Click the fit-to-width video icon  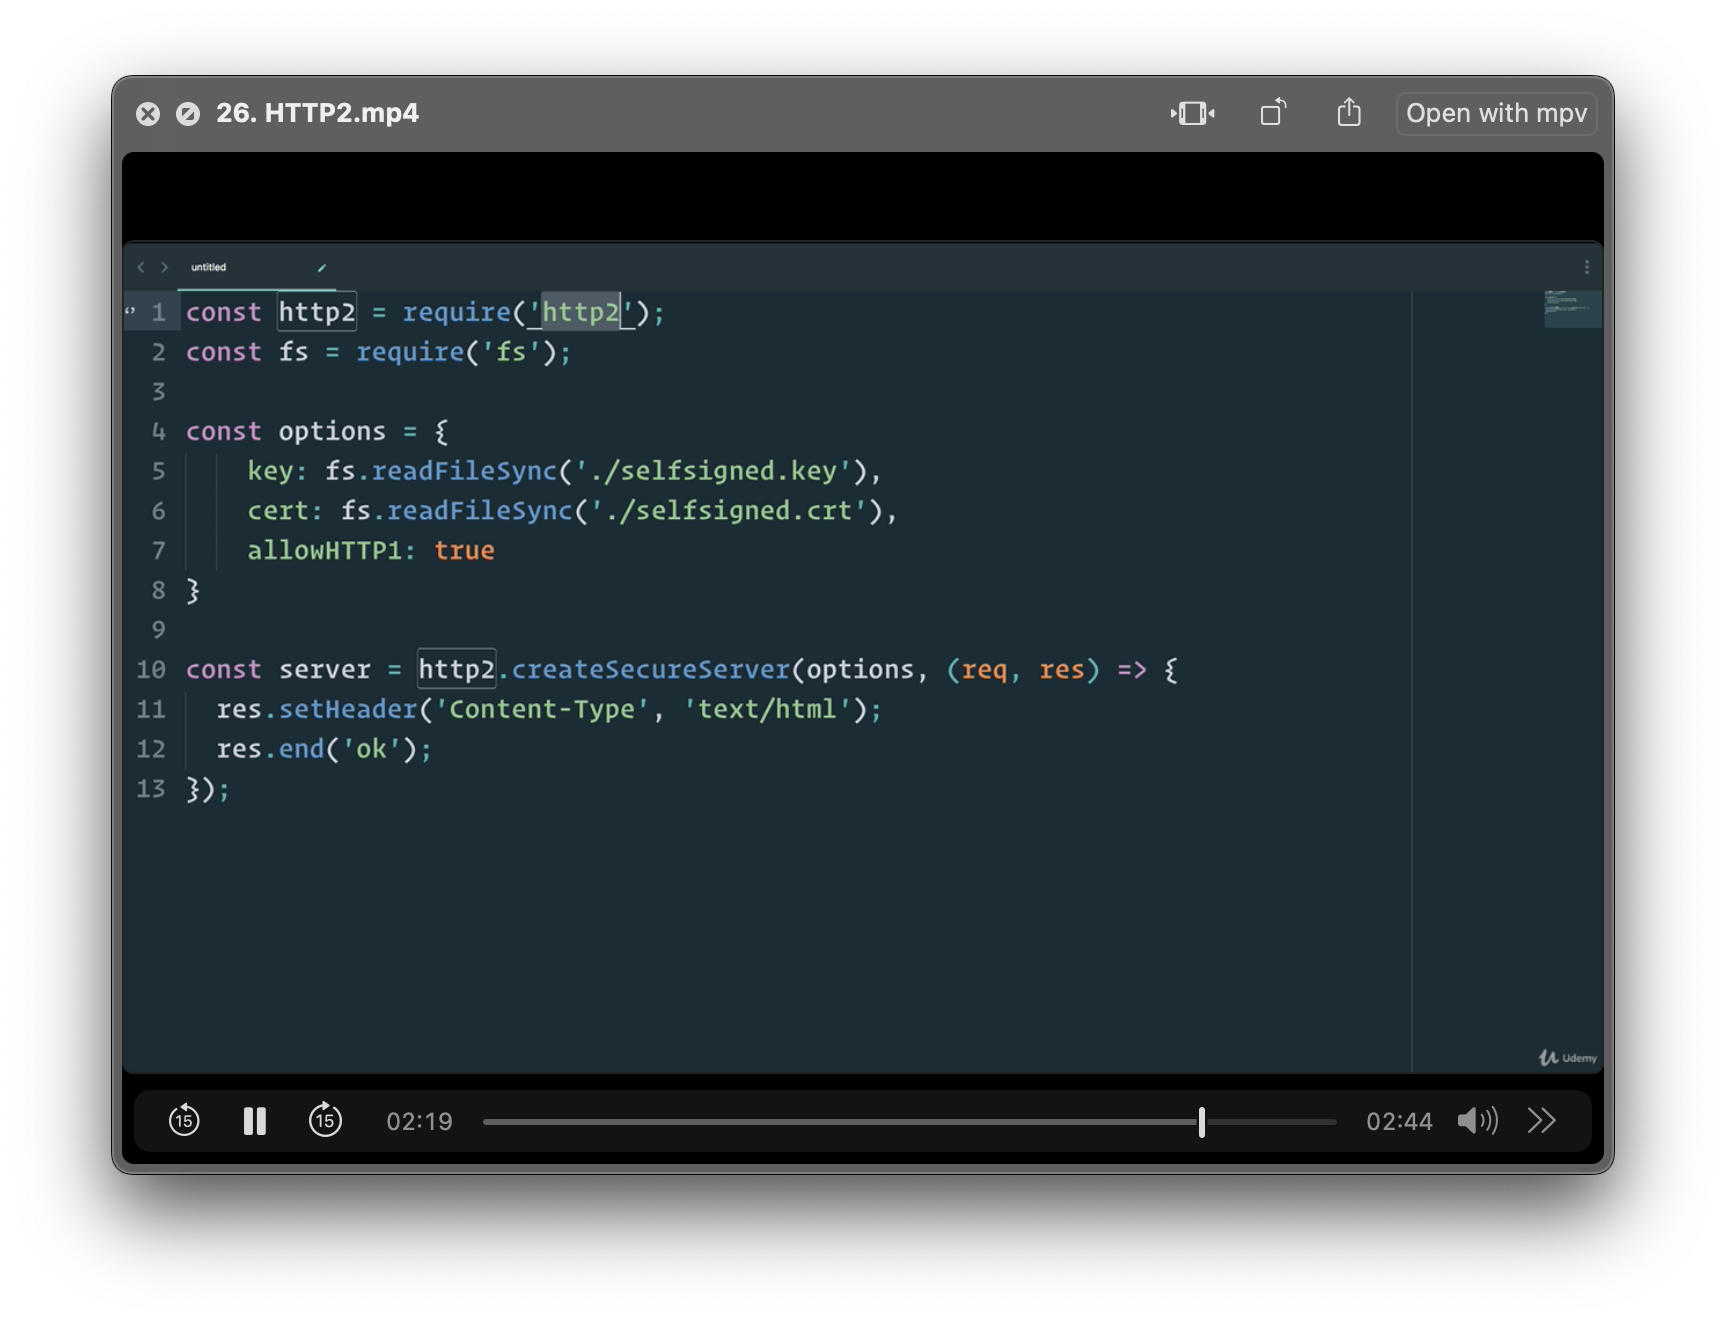(x=1192, y=113)
